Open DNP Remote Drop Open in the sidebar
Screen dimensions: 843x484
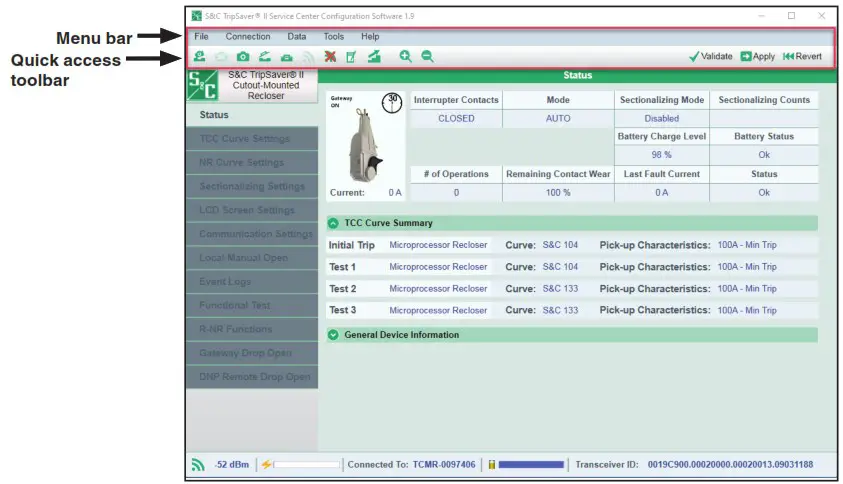pos(252,376)
